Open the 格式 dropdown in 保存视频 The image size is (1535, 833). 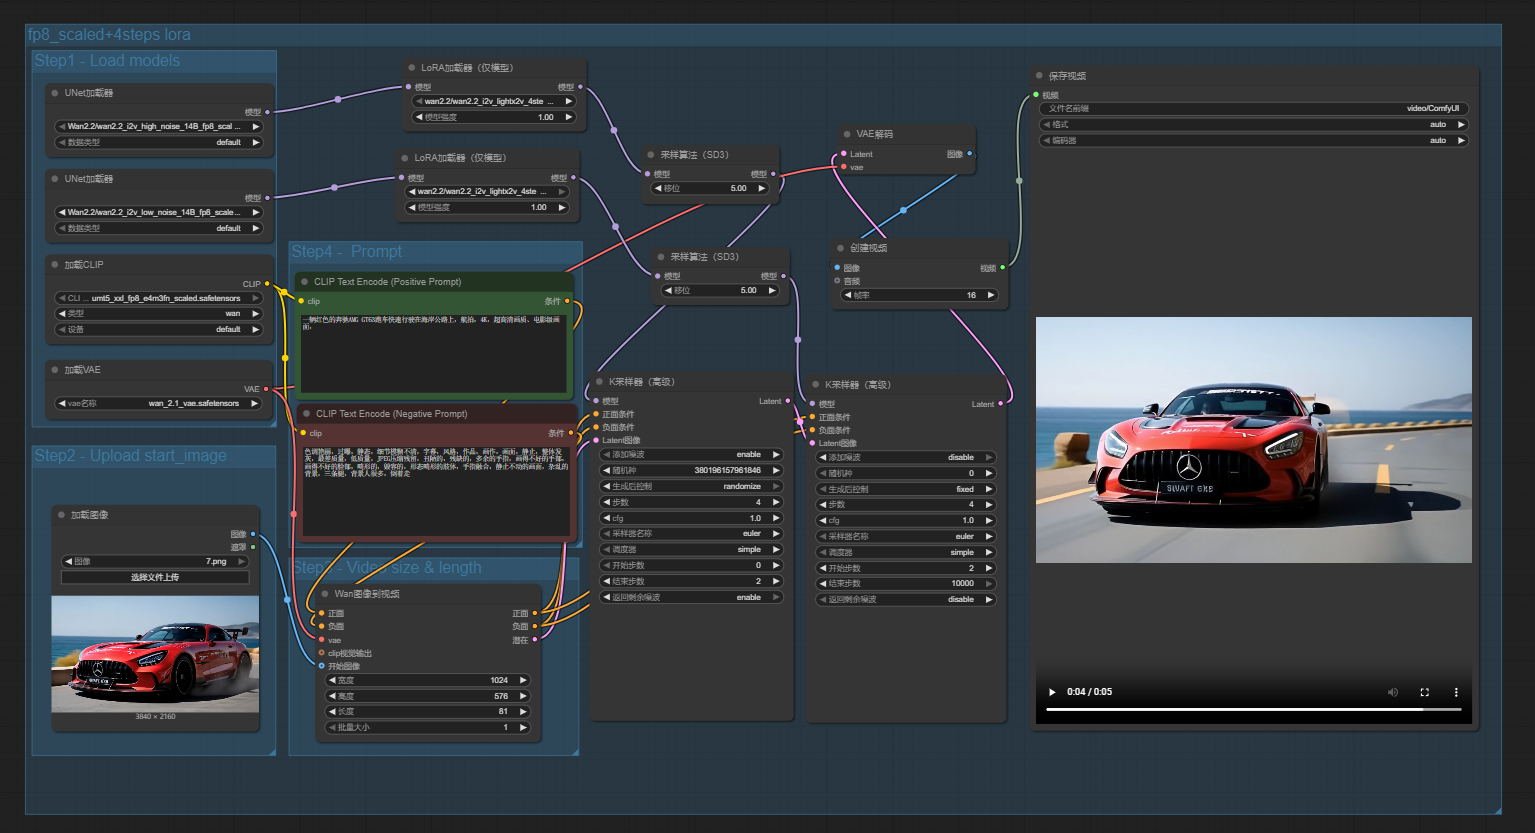click(1253, 125)
